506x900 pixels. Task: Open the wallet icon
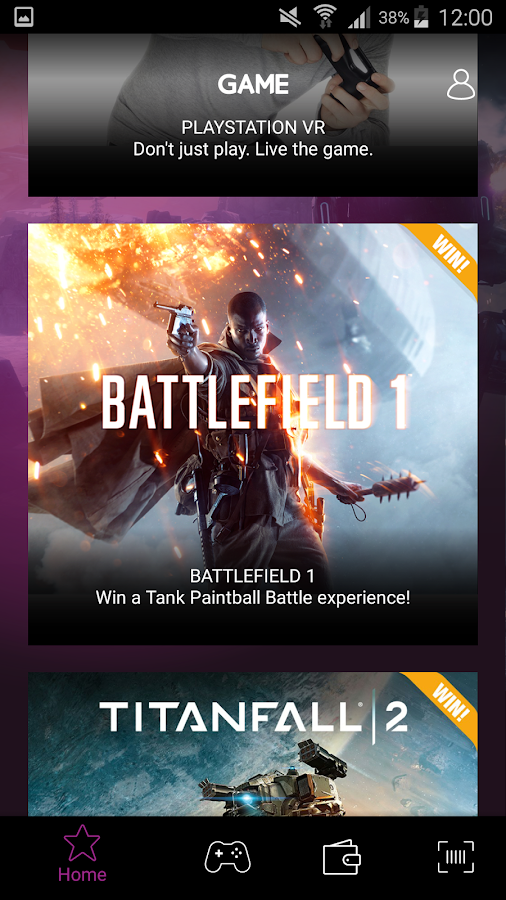coord(342,857)
